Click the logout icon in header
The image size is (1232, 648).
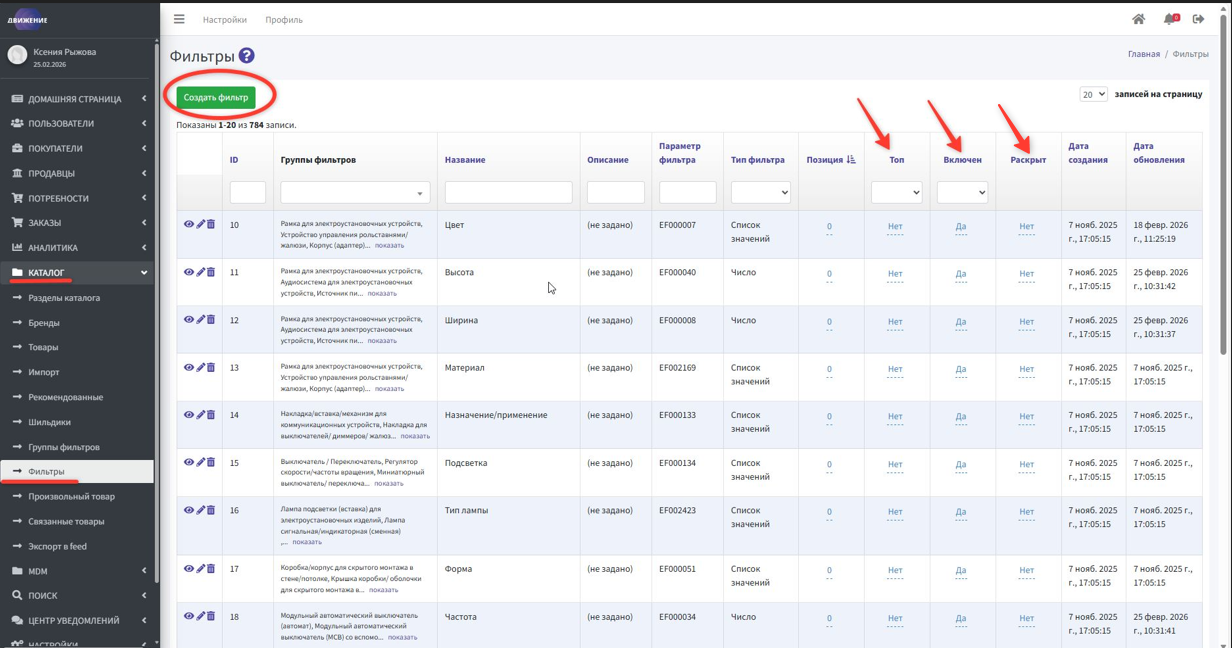click(1198, 19)
